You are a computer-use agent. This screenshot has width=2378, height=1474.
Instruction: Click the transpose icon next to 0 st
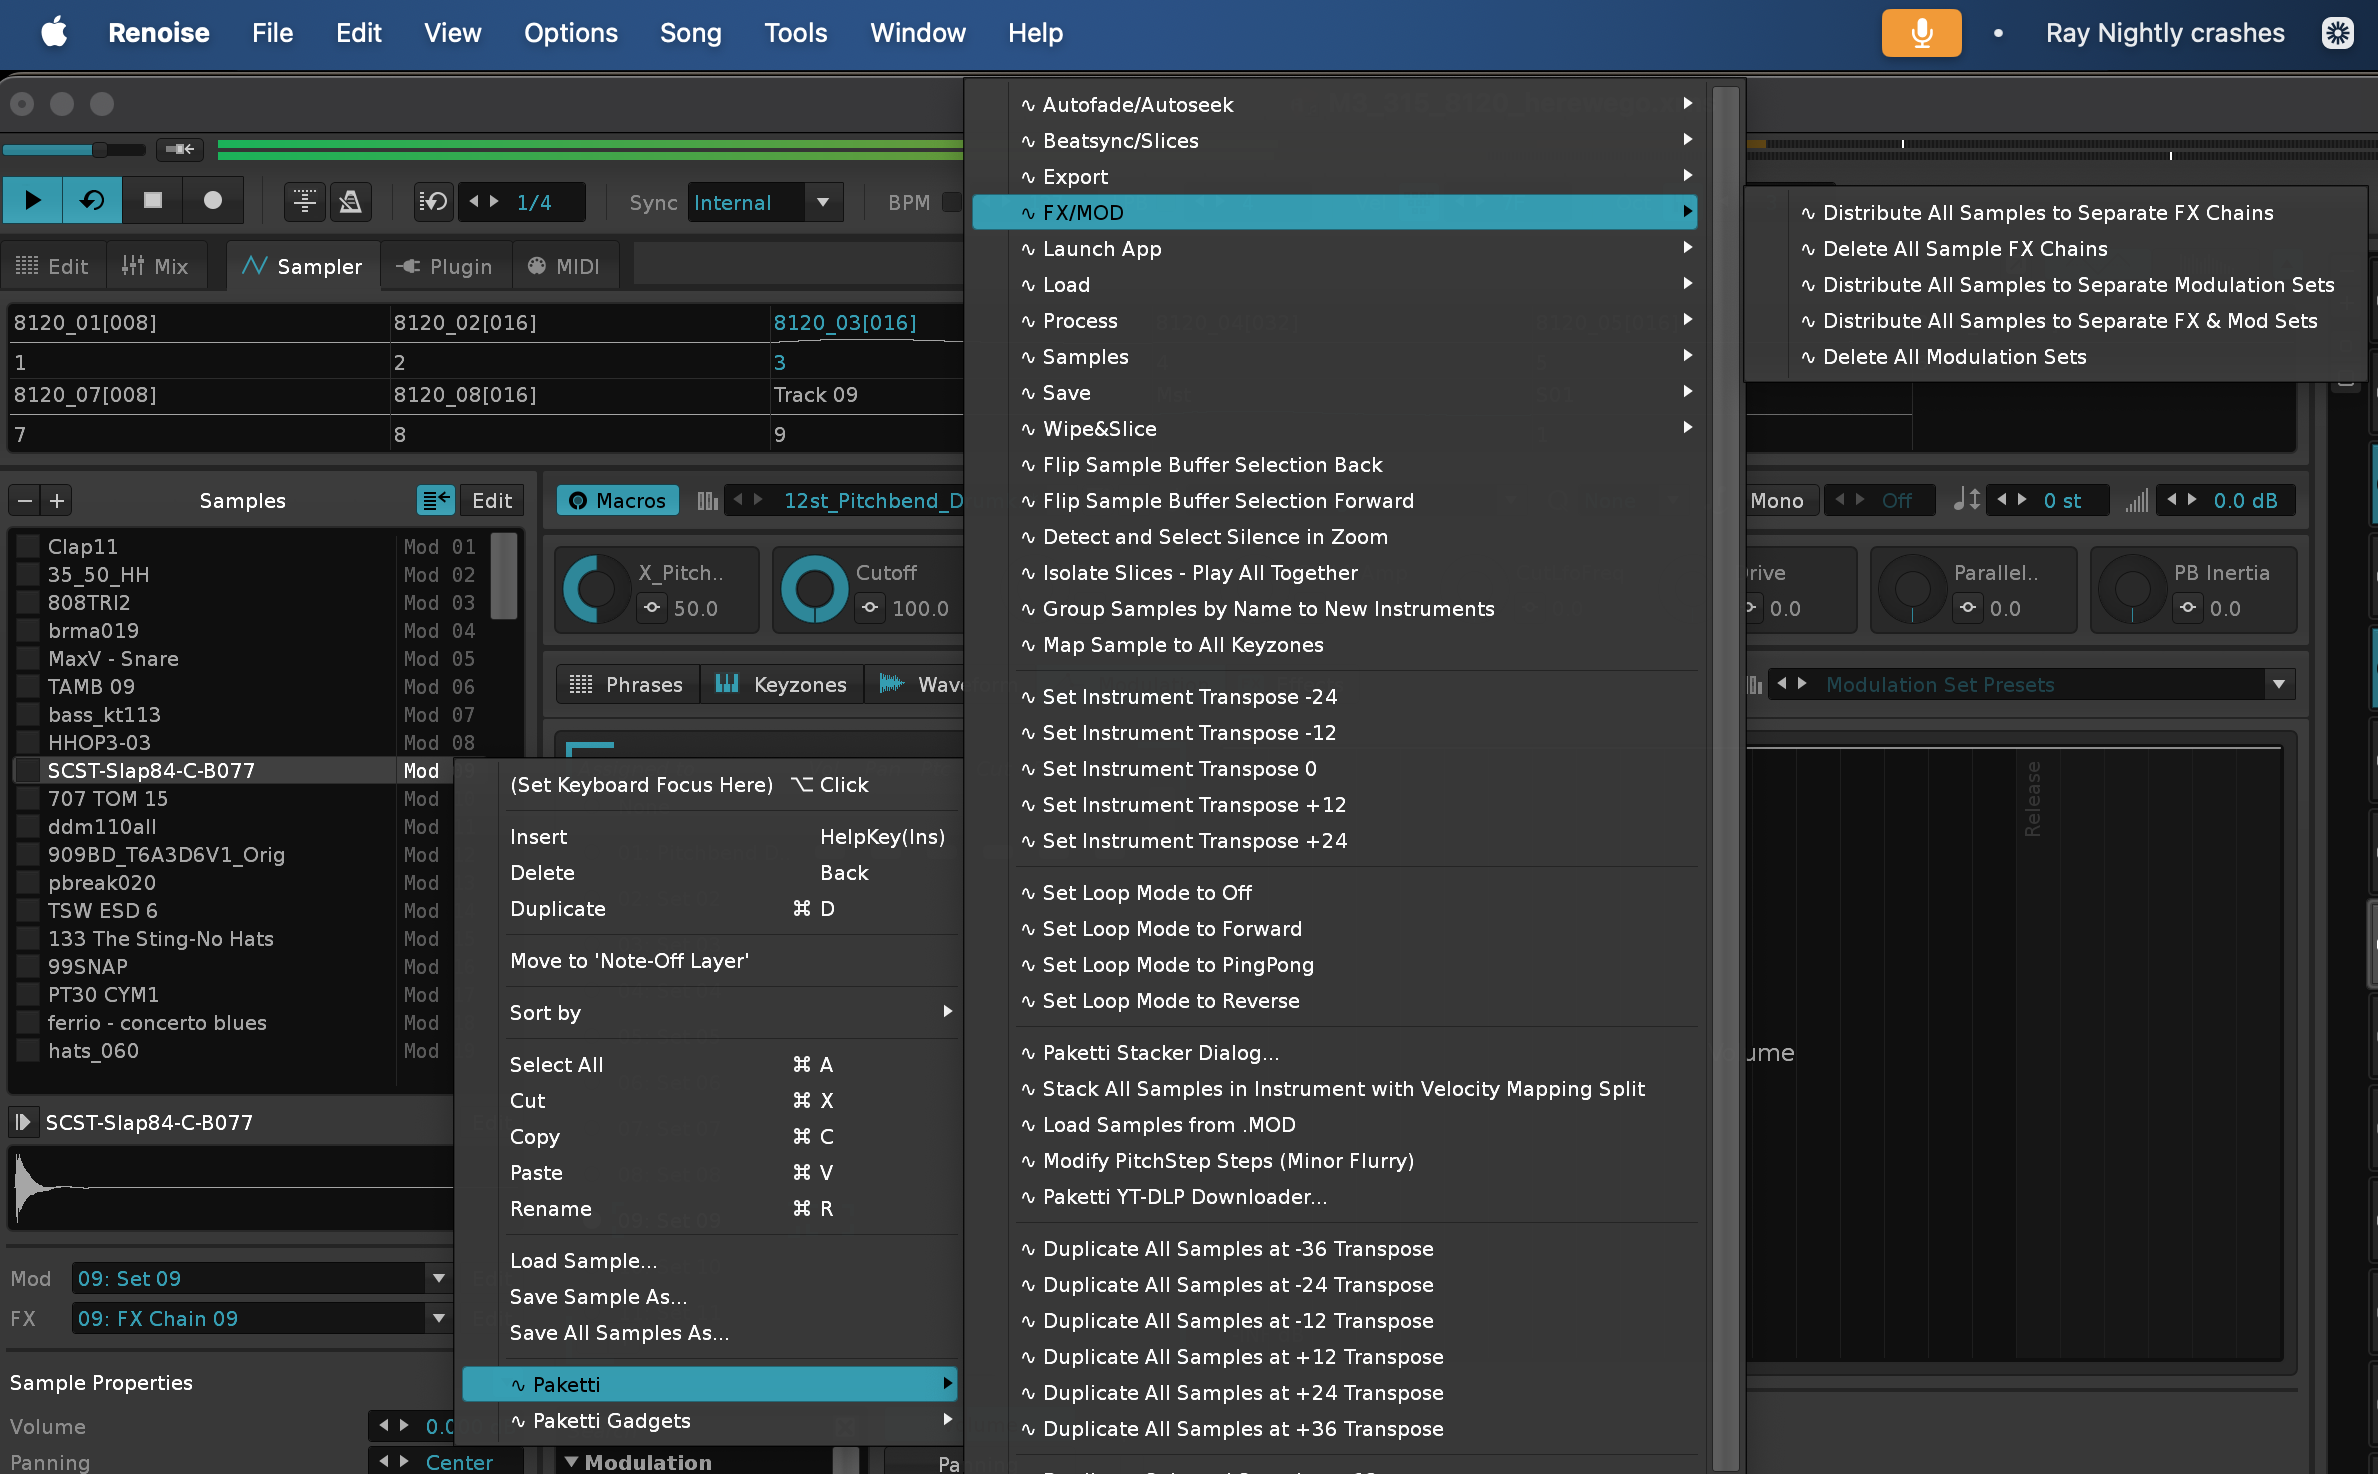tap(1966, 500)
